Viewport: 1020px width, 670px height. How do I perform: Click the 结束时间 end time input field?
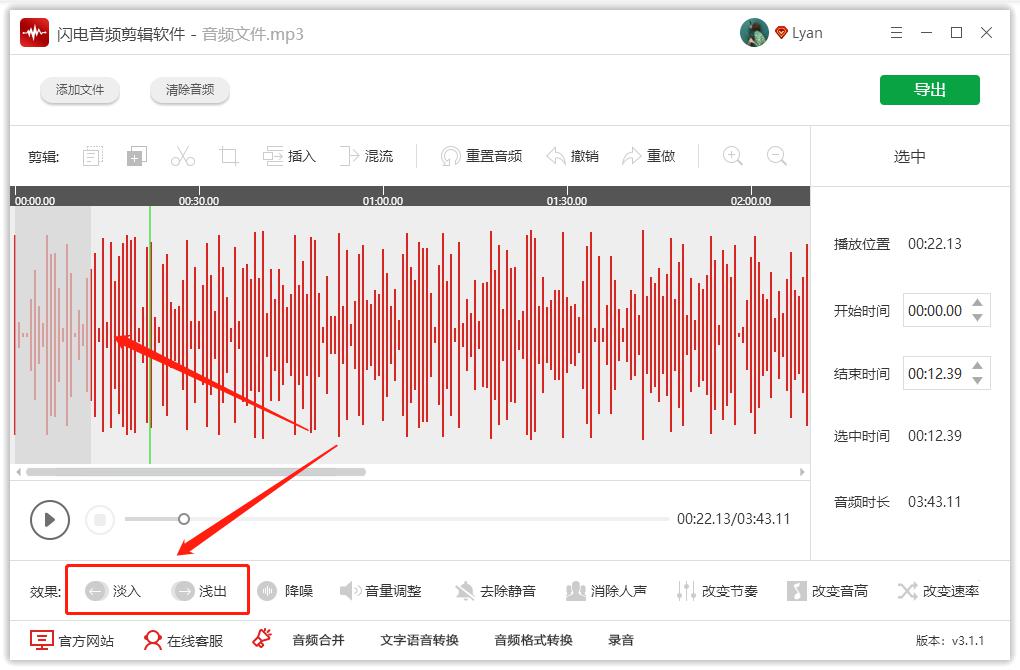click(x=946, y=373)
